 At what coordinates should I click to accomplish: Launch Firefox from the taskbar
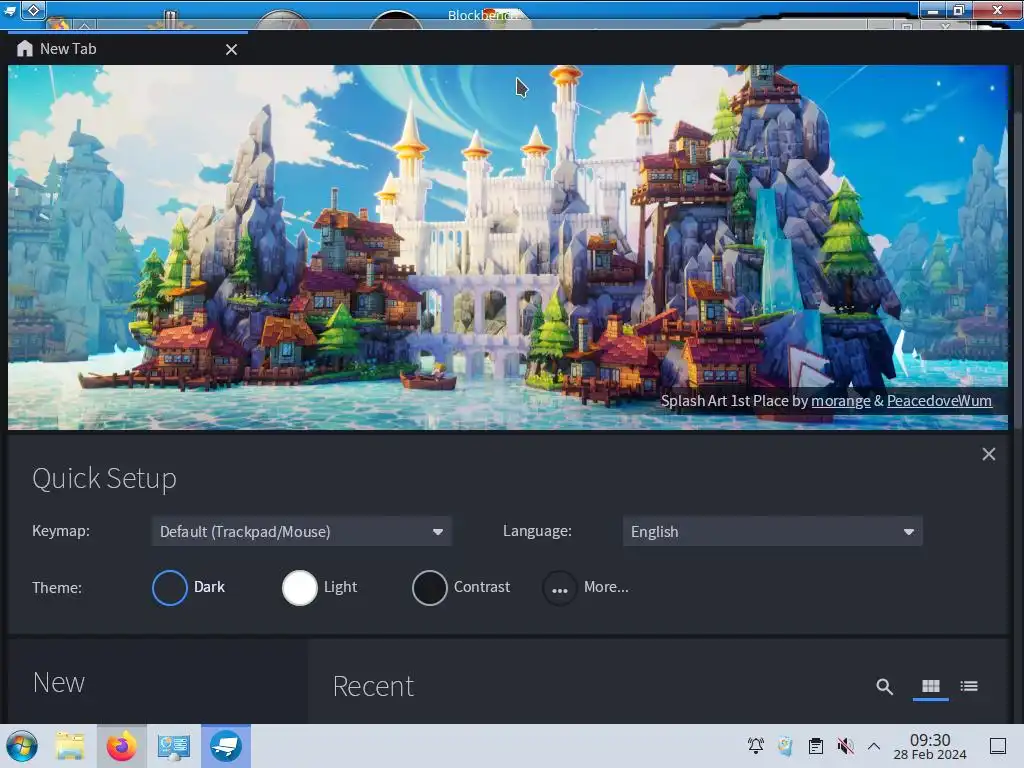(x=121, y=746)
